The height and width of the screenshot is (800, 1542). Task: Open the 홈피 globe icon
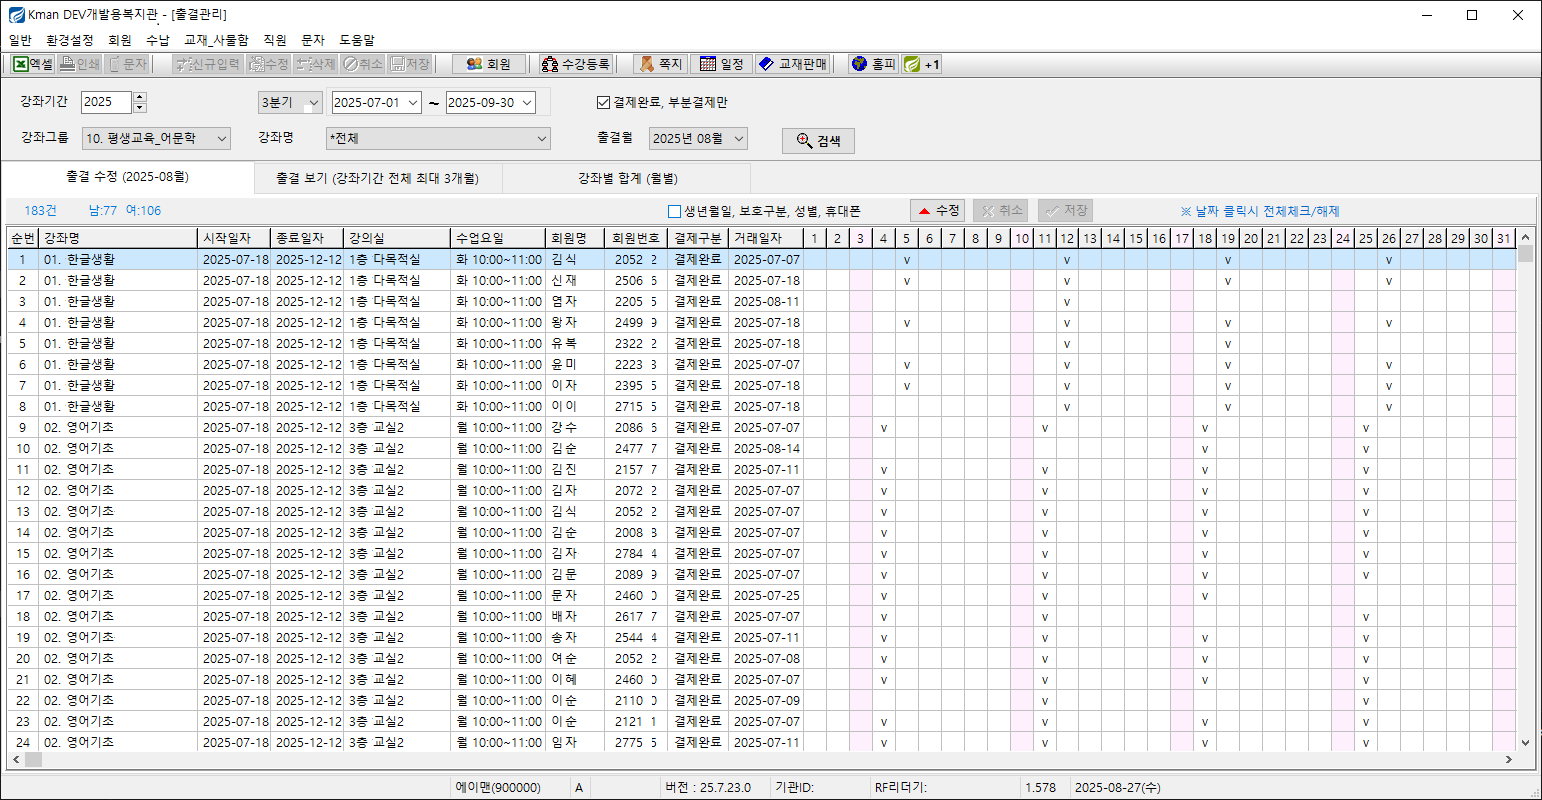point(872,64)
